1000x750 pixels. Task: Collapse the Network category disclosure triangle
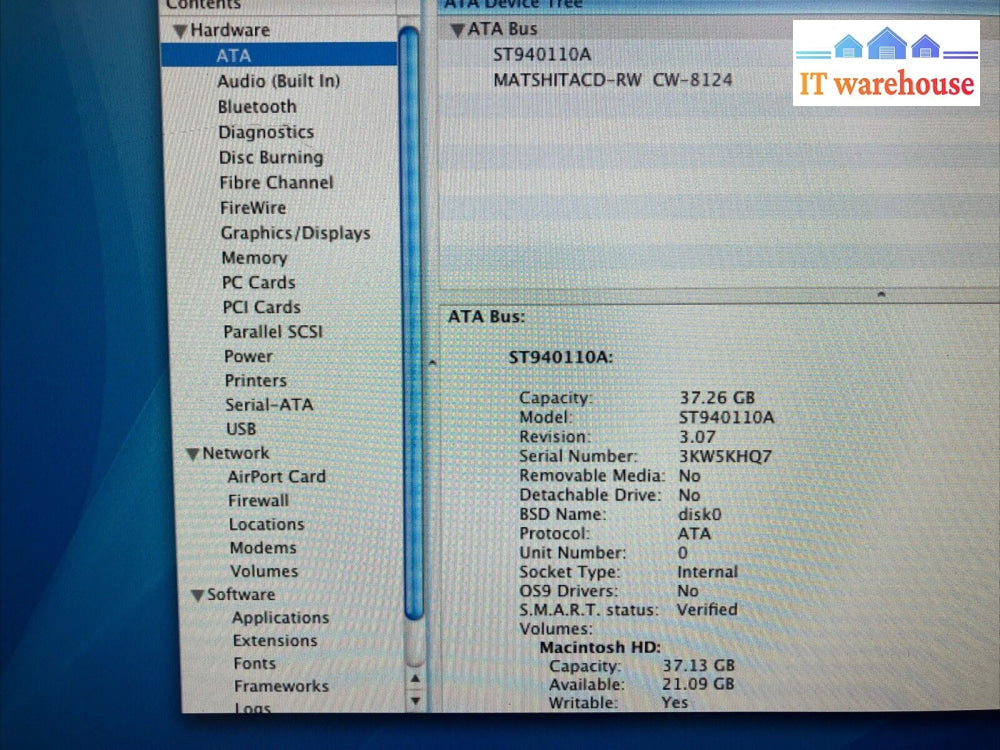(x=193, y=454)
